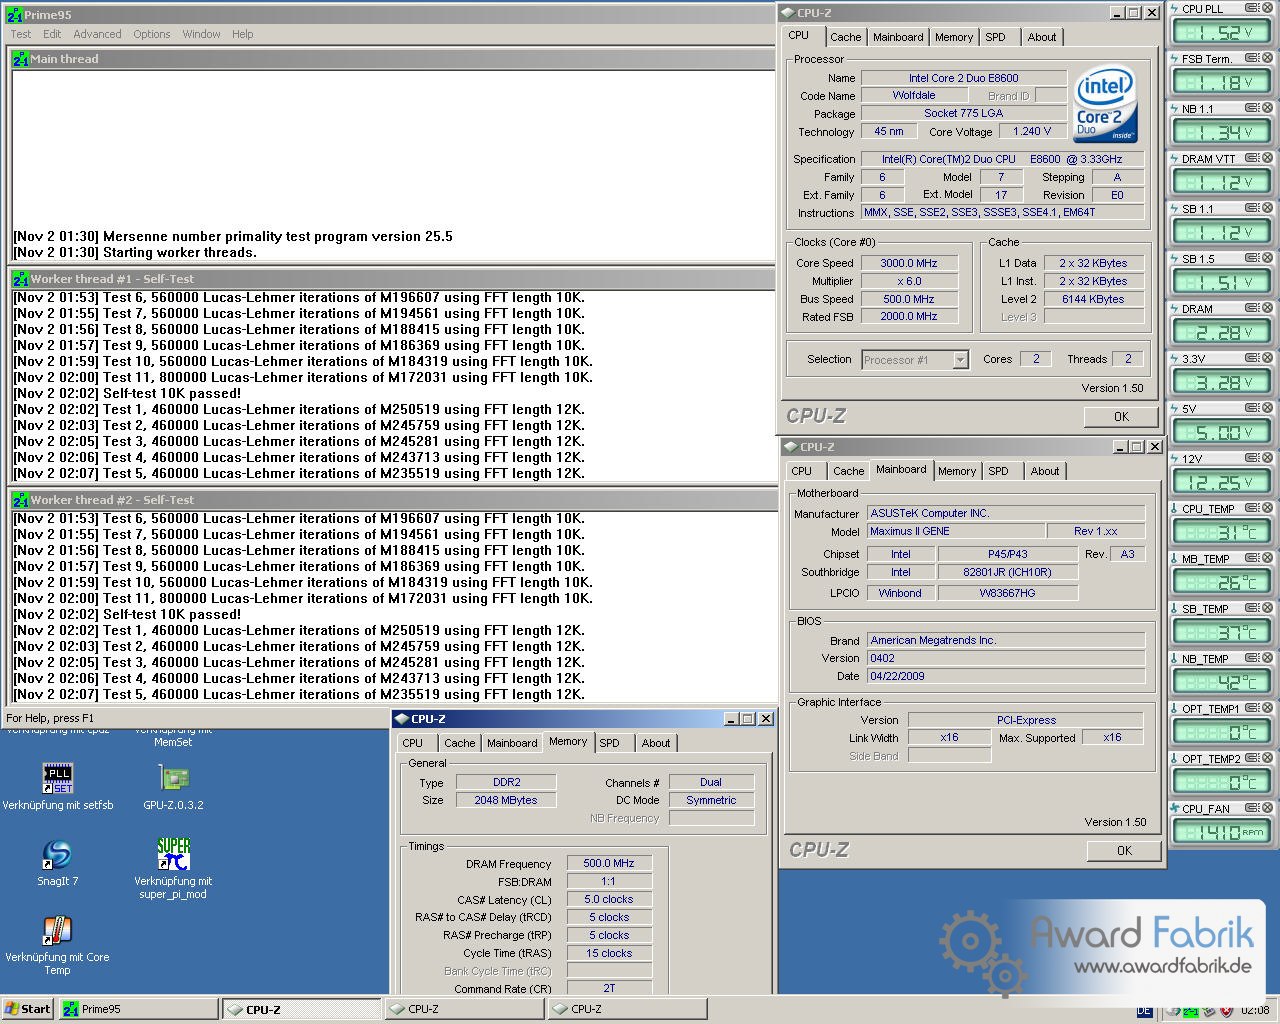Click the Worker thread #1 window icon
This screenshot has height=1024, width=1280.
click(x=20, y=279)
